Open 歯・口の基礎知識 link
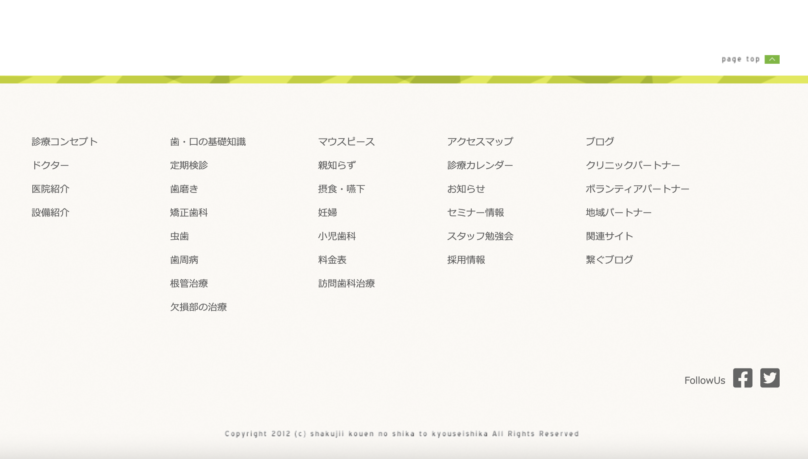The width and height of the screenshot is (808, 459). click(208, 142)
